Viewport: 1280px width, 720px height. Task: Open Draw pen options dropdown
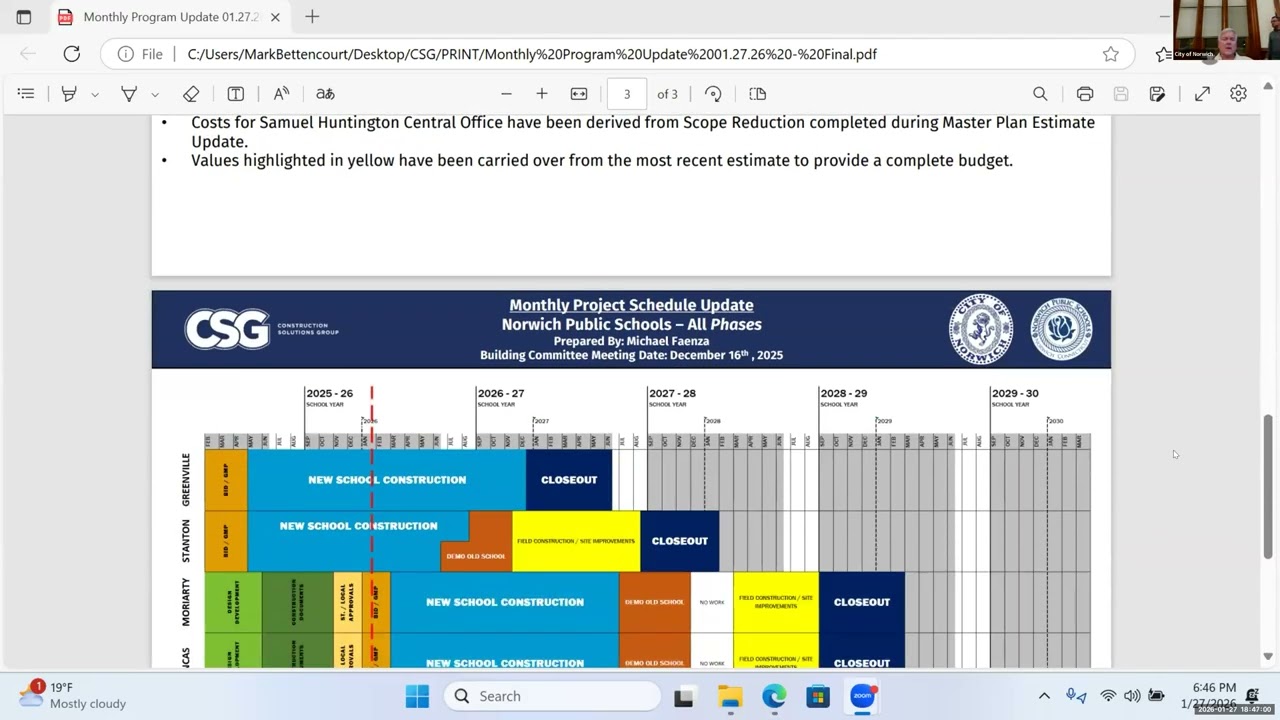[155, 94]
